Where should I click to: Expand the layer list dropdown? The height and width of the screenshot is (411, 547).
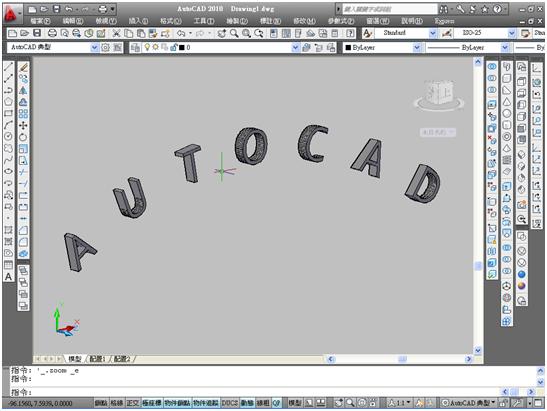(295, 47)
